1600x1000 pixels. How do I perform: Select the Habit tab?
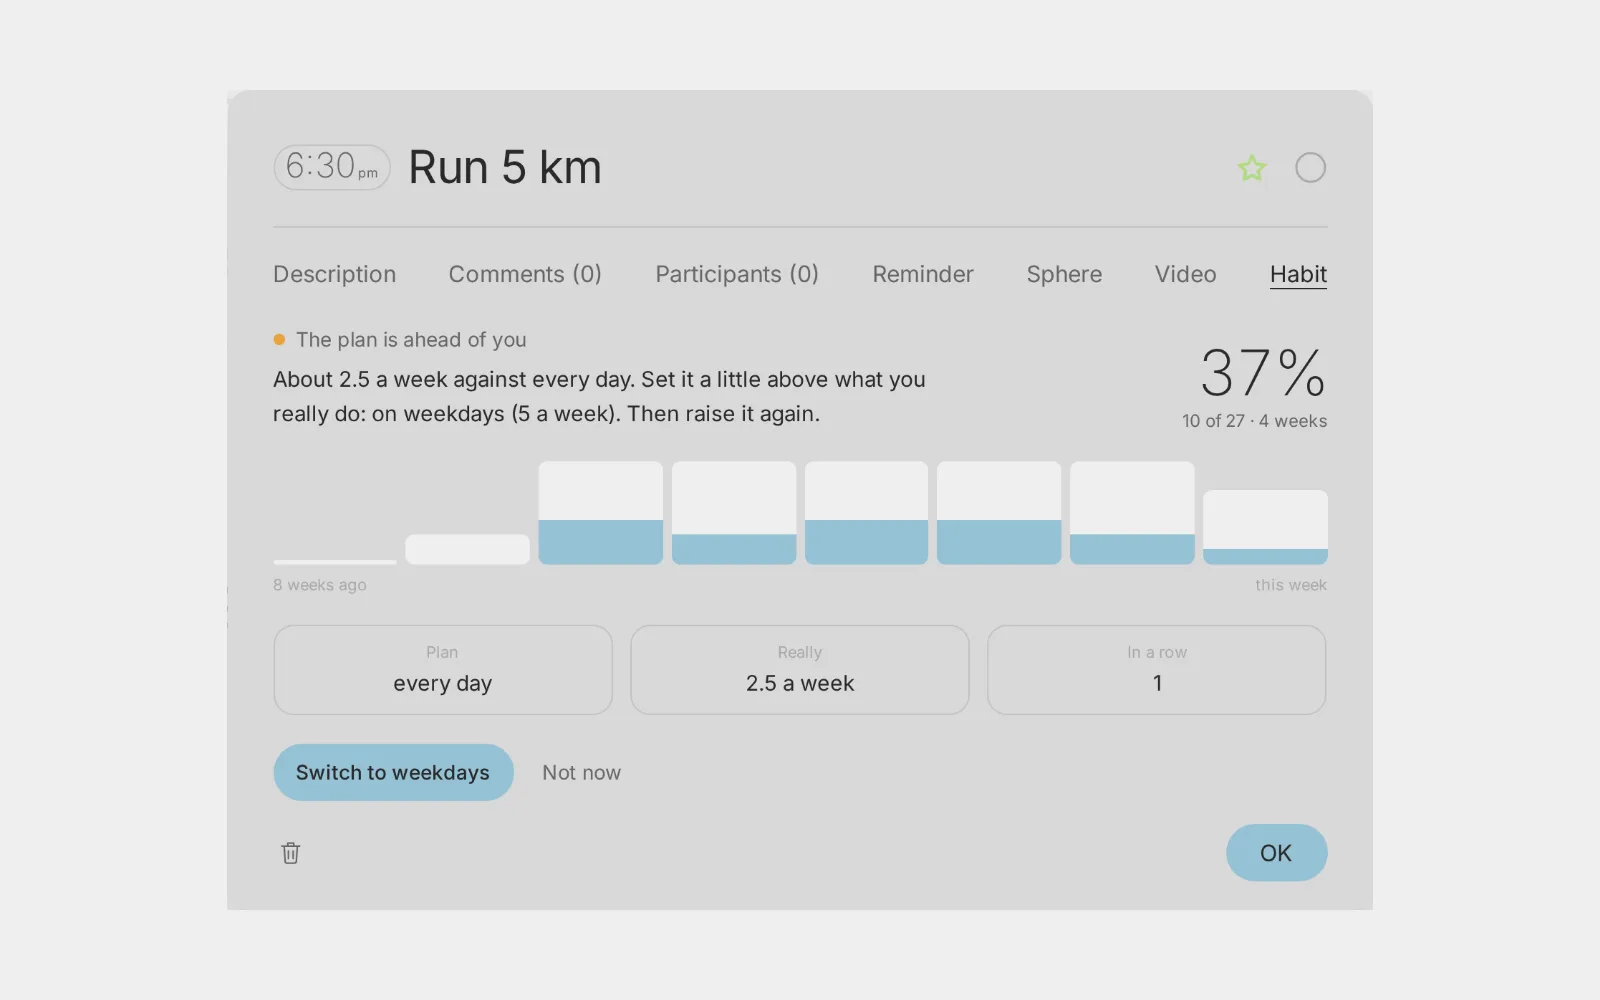1298,274
